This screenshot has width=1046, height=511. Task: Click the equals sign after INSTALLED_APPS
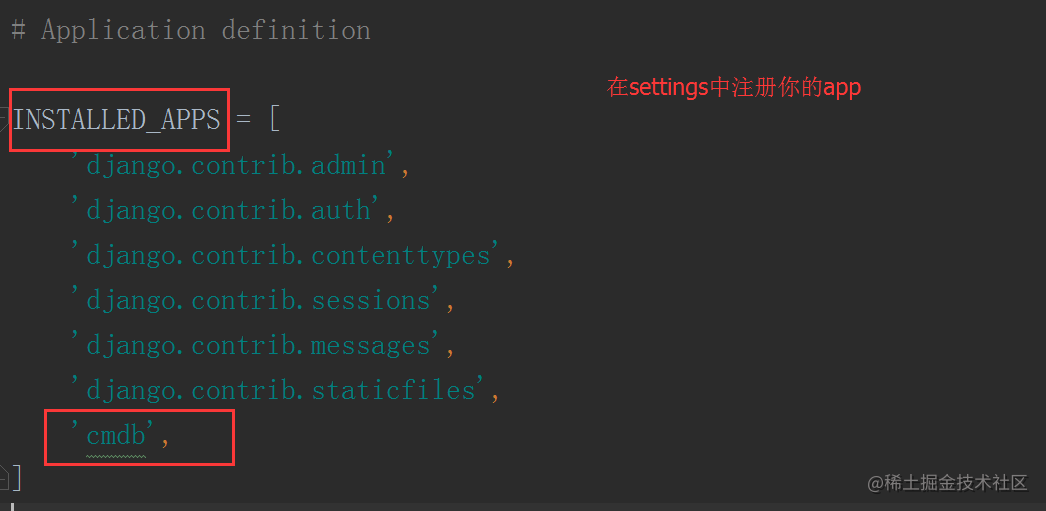(243, 121)
